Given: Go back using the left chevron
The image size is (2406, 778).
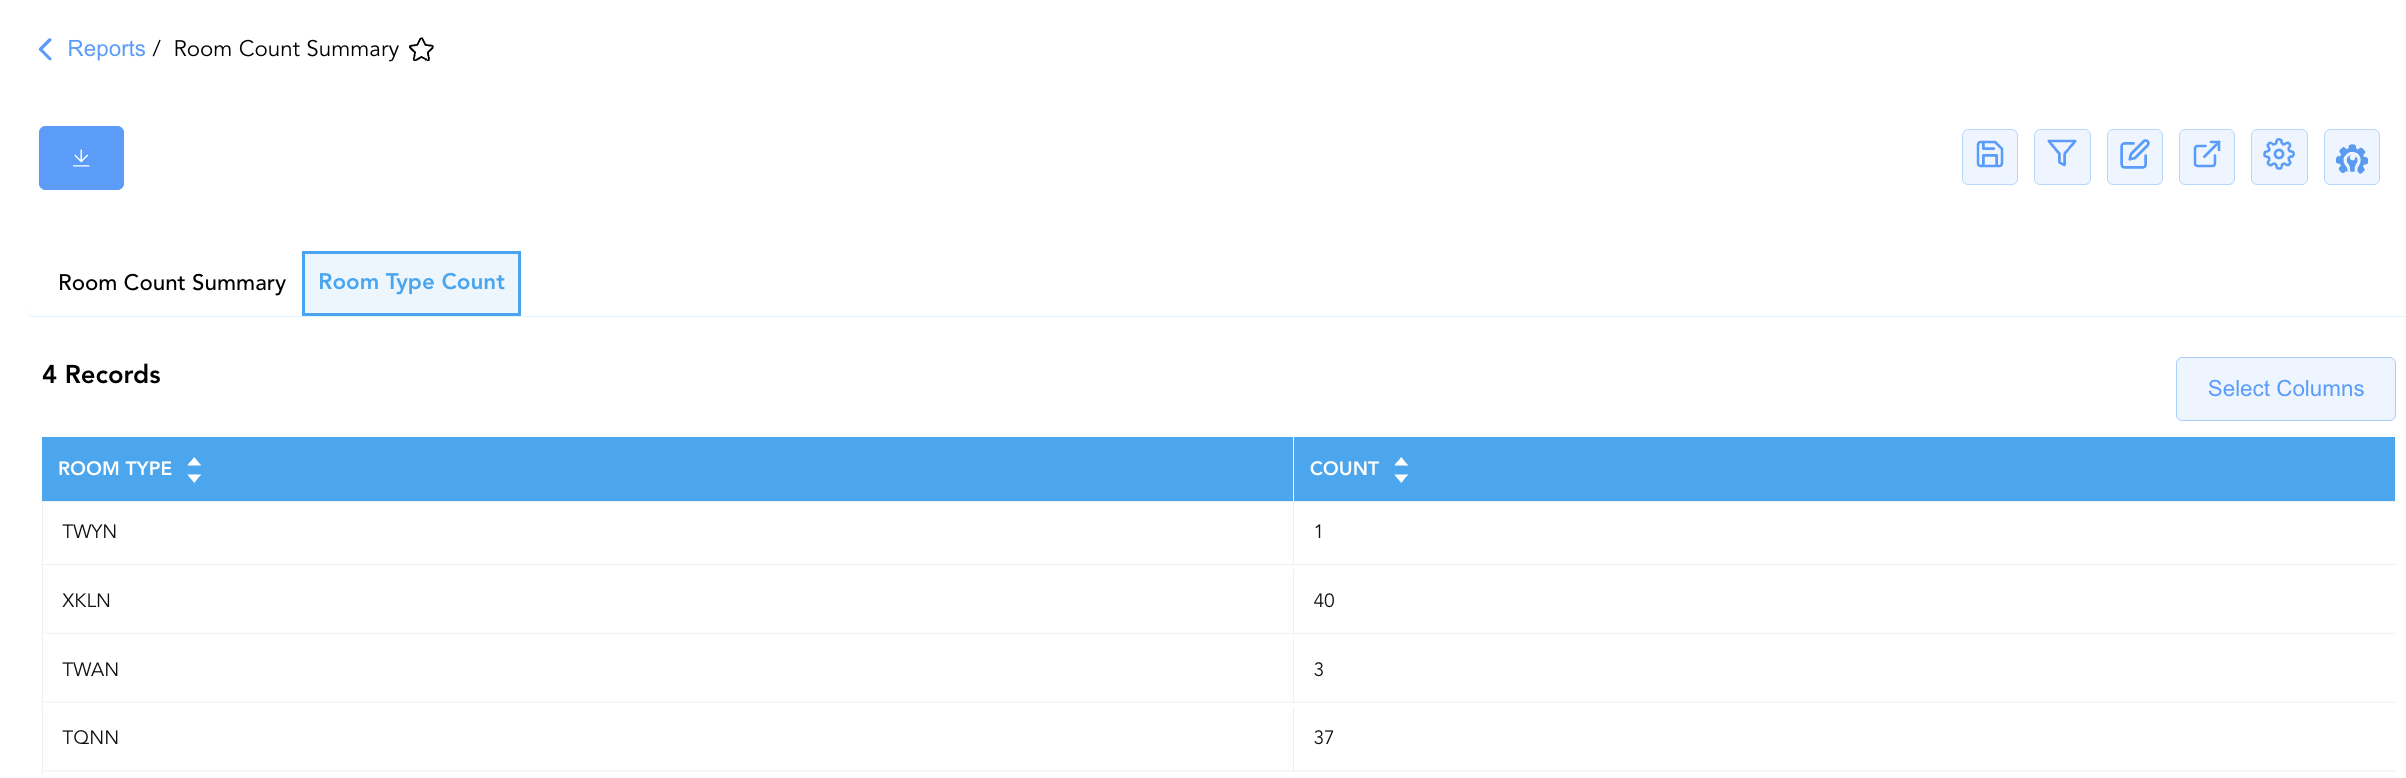Looking at the screenshot, I should [x=45, y=49].
